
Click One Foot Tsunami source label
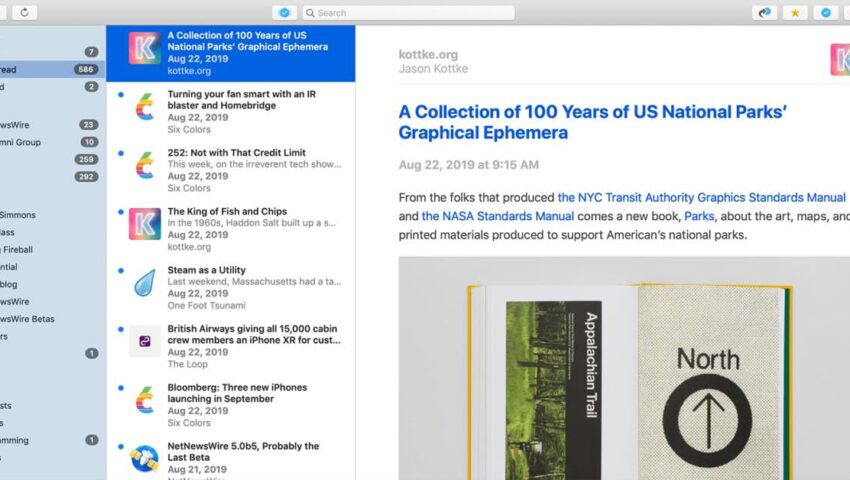click(x=206, y=305)
